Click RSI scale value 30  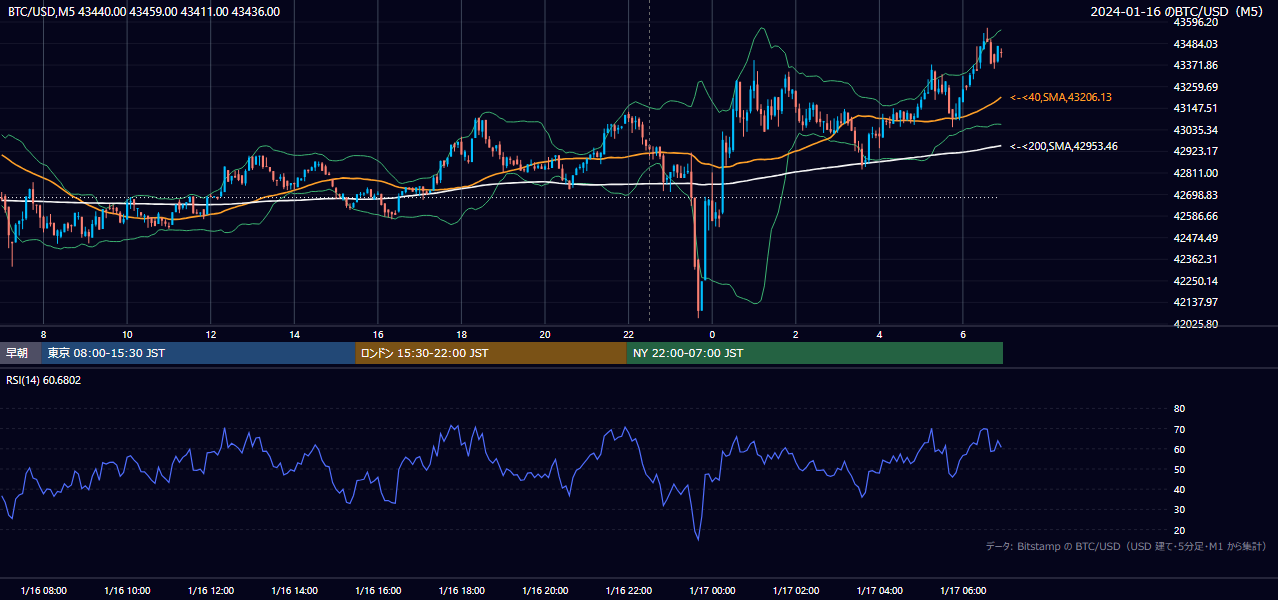click(1179, 510)
